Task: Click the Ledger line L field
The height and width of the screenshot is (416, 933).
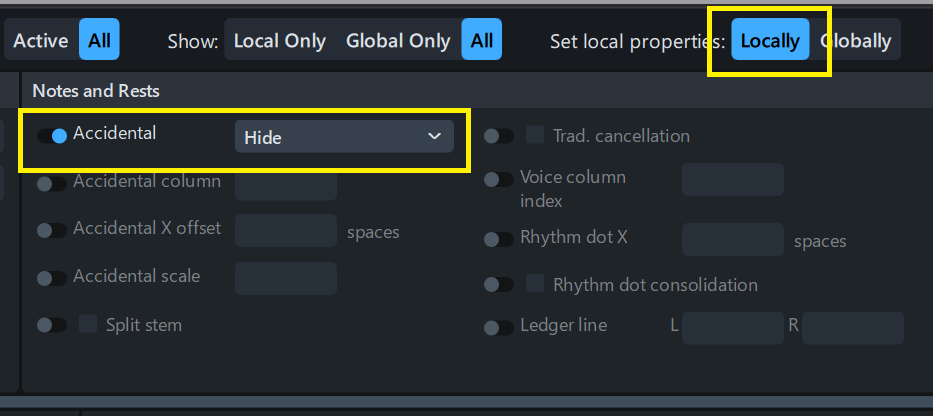Action: [733, 328]
